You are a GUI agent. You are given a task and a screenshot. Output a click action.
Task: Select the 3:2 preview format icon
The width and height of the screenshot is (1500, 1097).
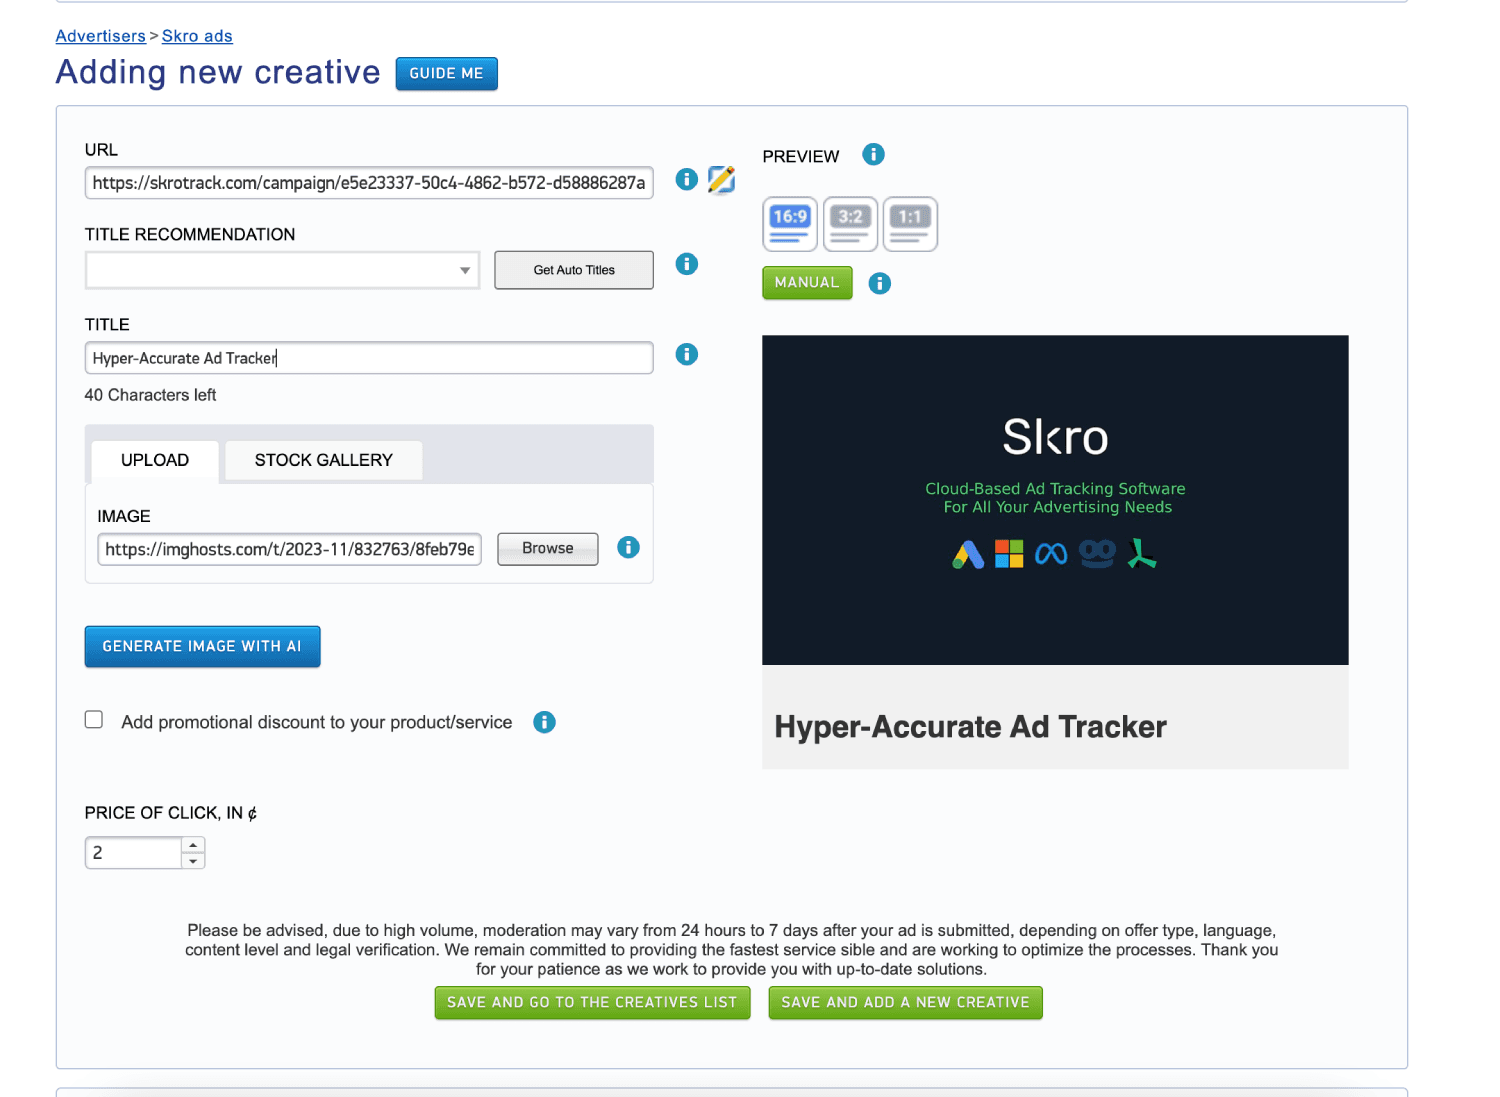(x=850, y=224)
